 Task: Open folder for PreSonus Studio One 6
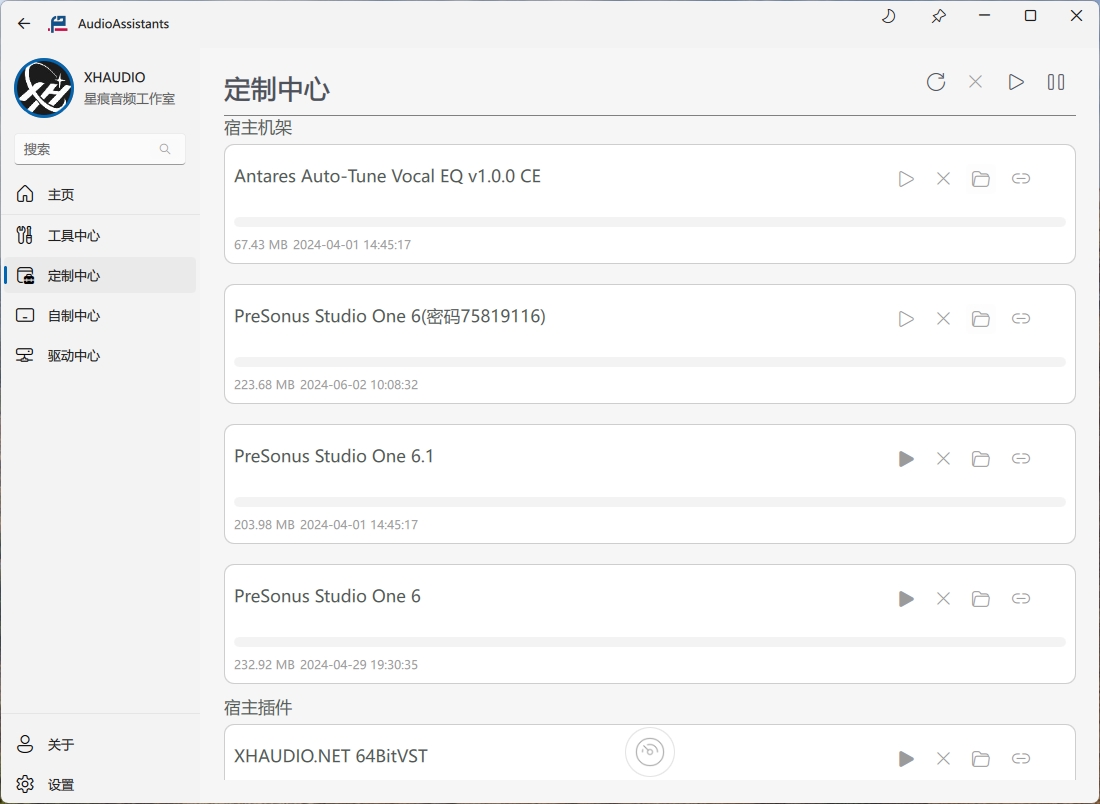coord(981,599)
